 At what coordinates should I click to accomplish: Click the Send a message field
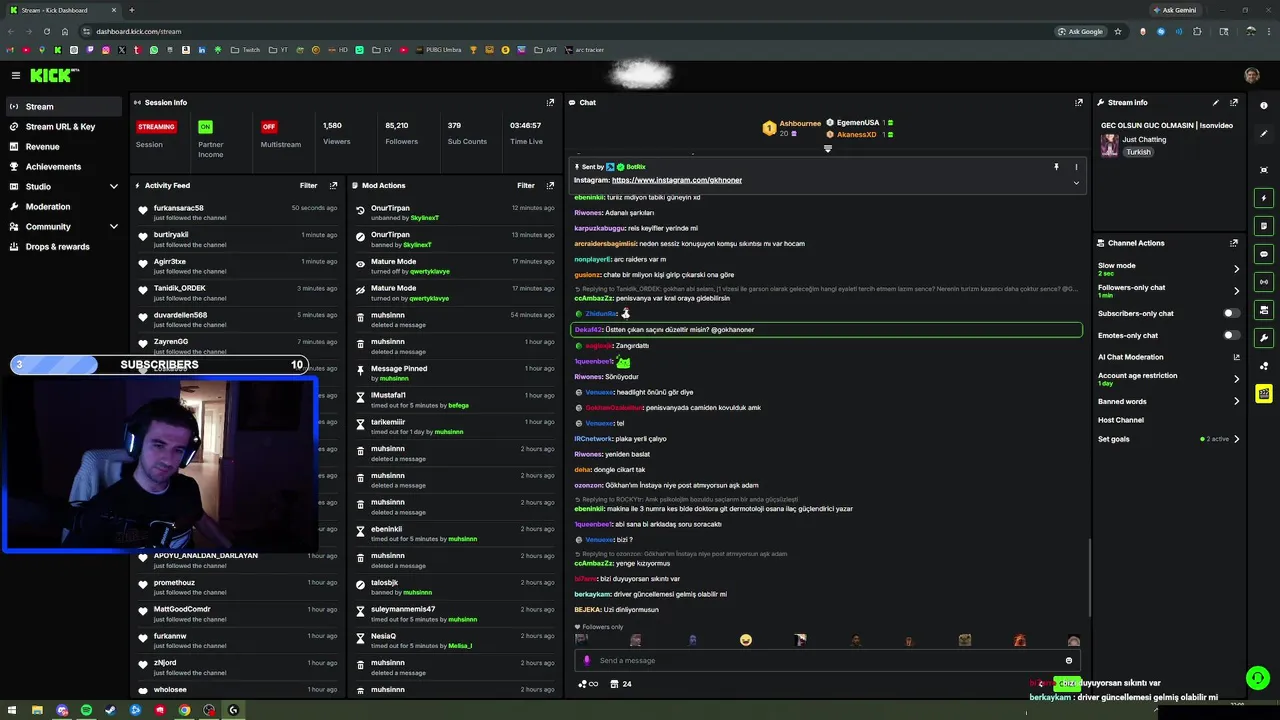pos(826,660)
